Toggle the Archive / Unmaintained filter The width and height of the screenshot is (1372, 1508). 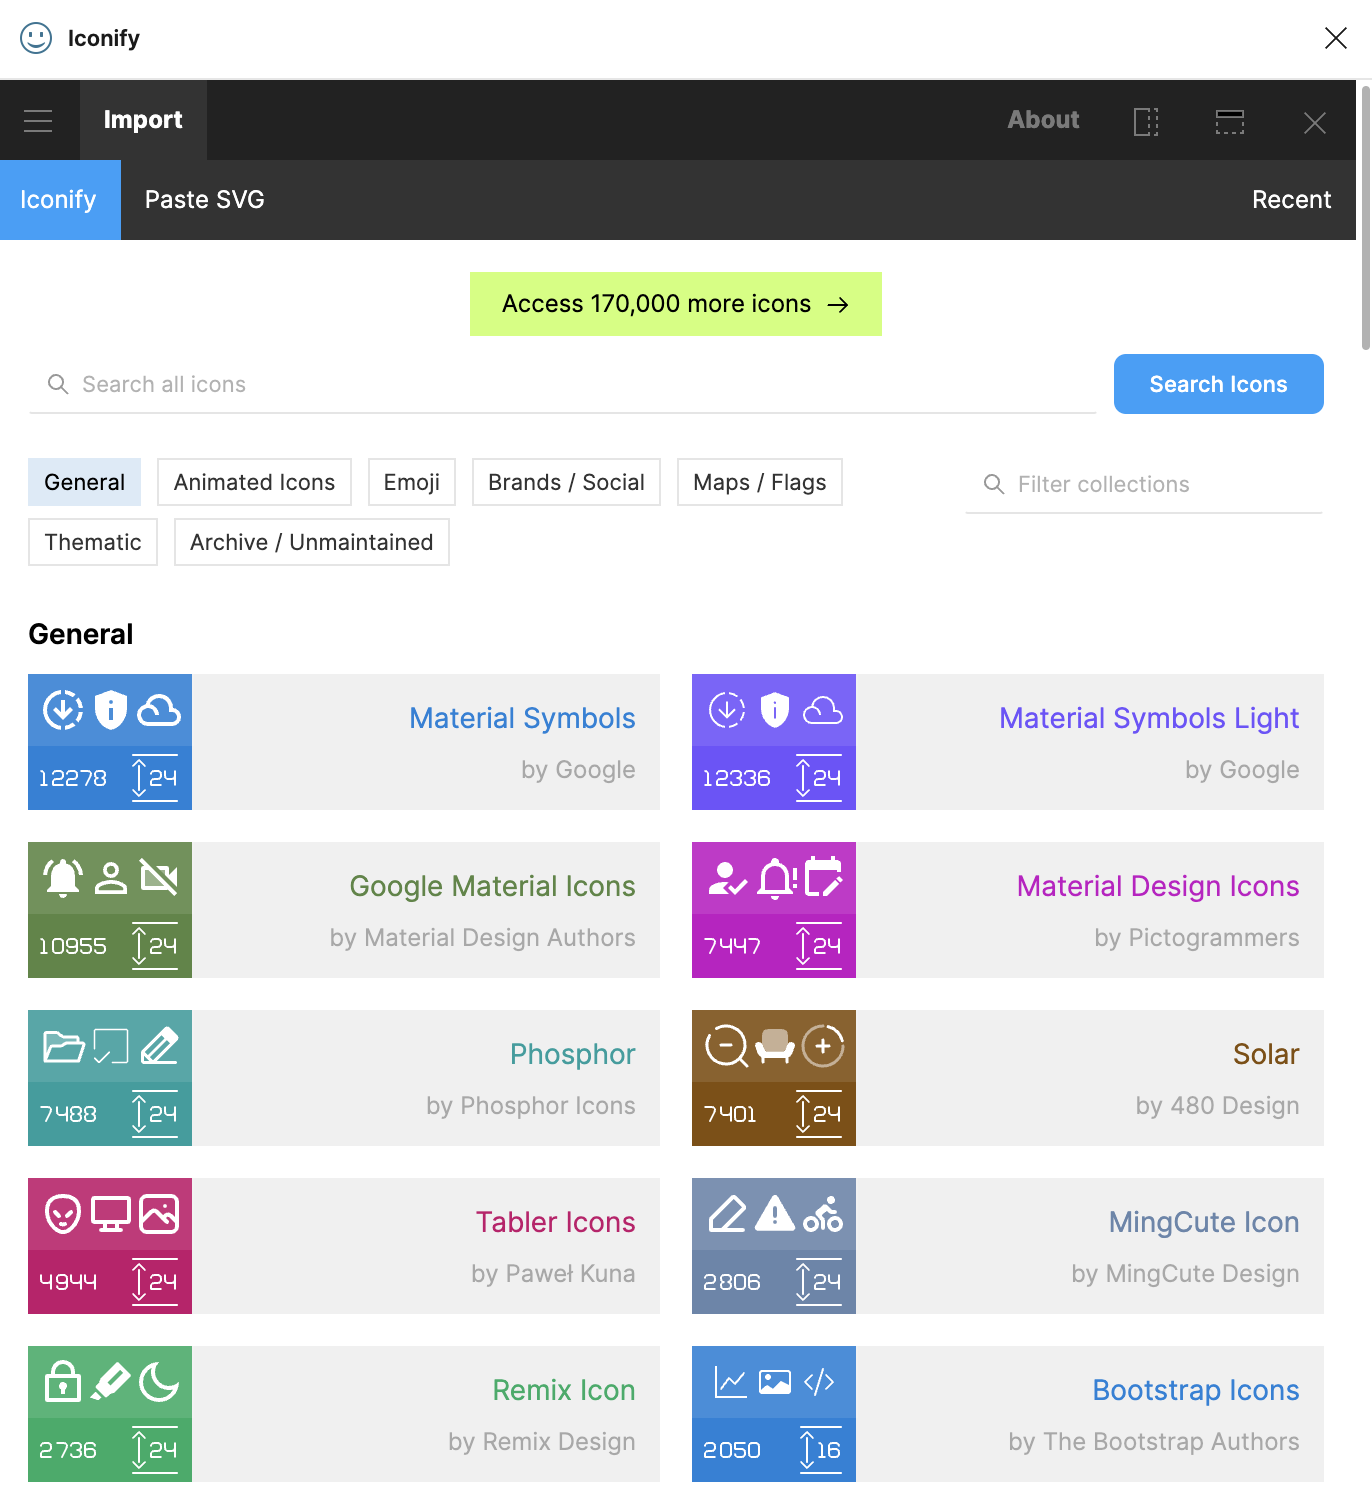[x=312, y=542]
